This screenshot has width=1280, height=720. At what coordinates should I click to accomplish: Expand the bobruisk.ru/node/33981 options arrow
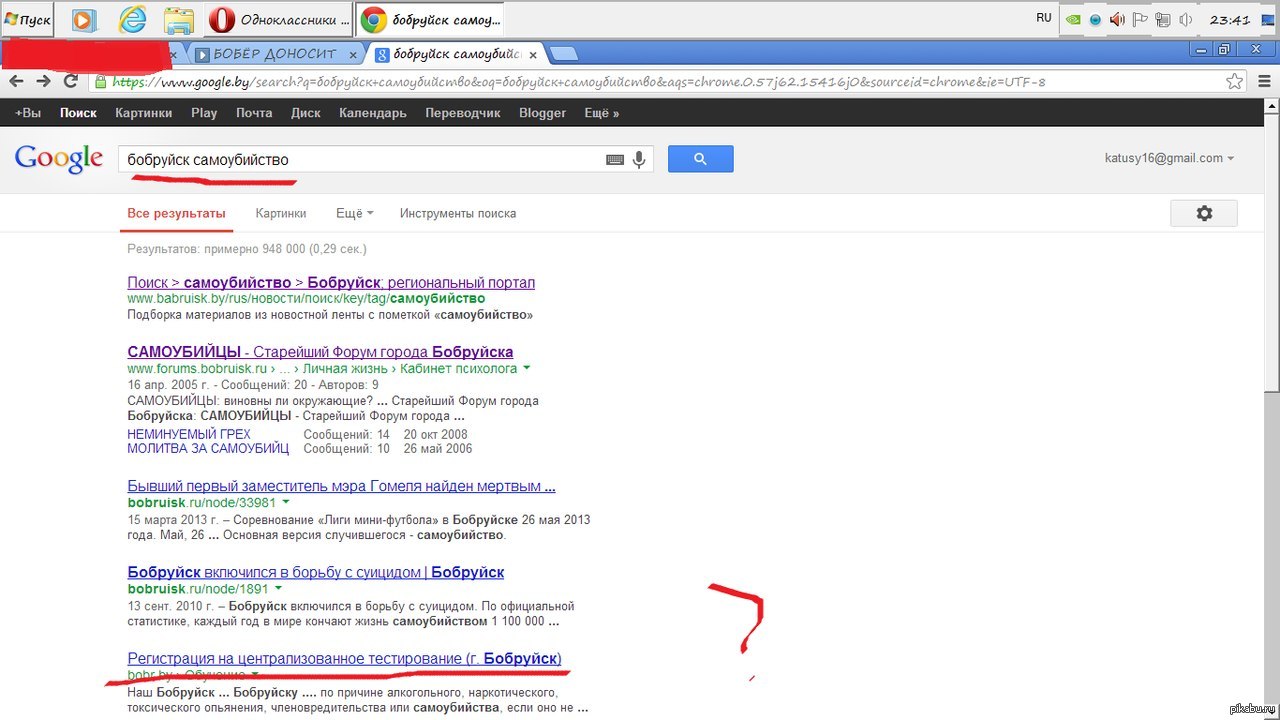(x=286, y=502)
